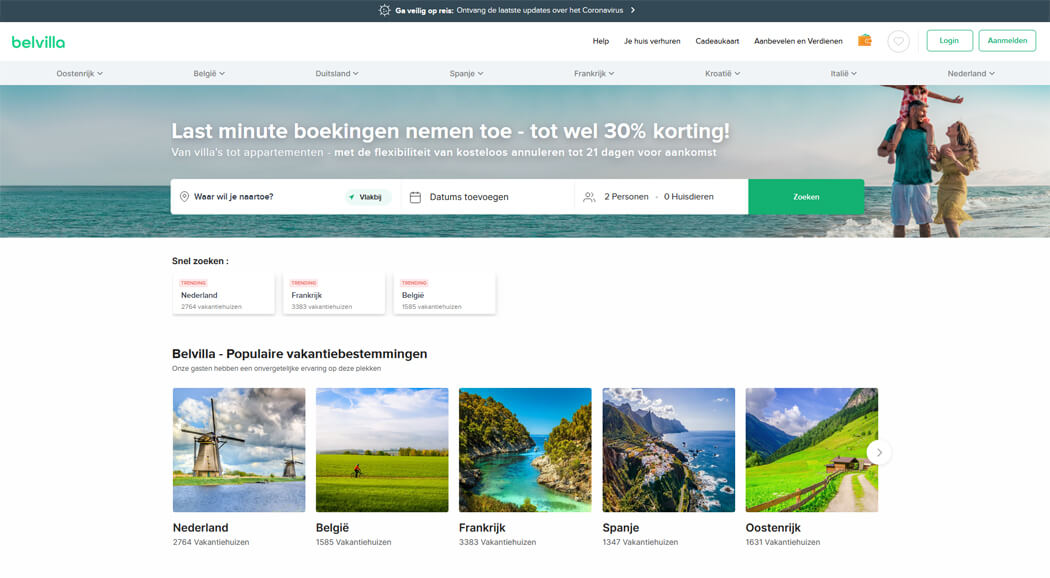Open the Nederland windmill thumbnail
This screenshot has height=578, width=1050.
pos(239,450)
